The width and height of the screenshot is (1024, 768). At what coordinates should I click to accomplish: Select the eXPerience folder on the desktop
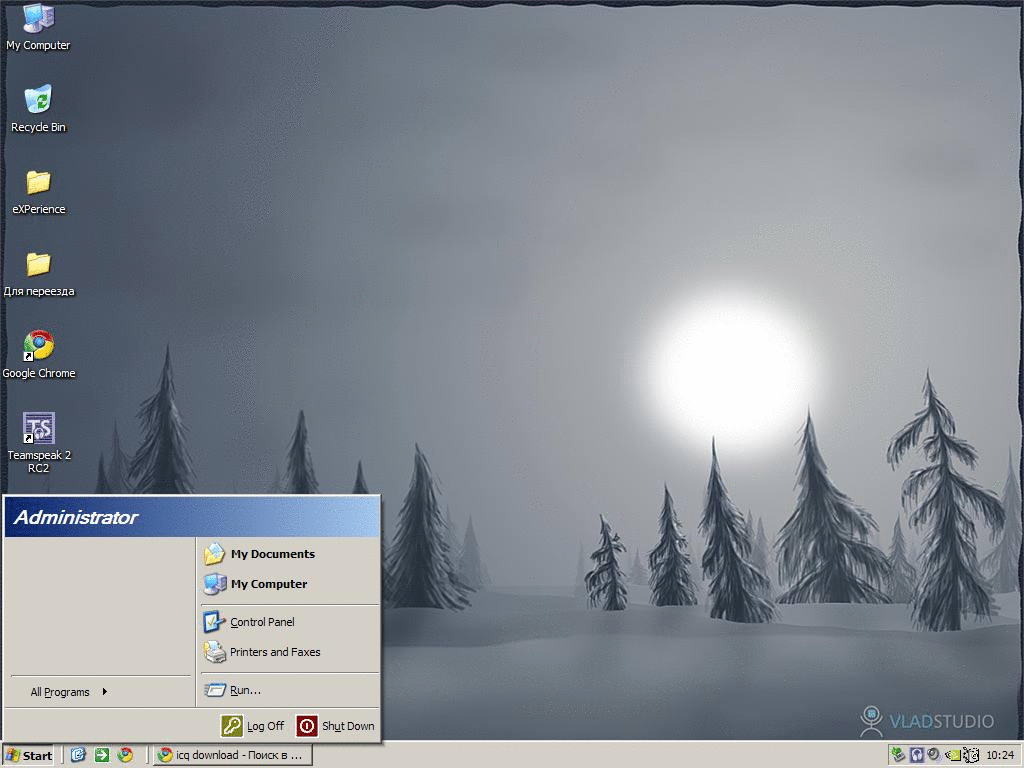pos(39,191)
